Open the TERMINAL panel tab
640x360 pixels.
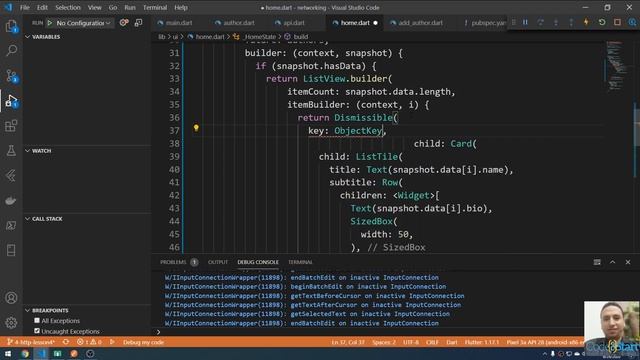point(300,262)
